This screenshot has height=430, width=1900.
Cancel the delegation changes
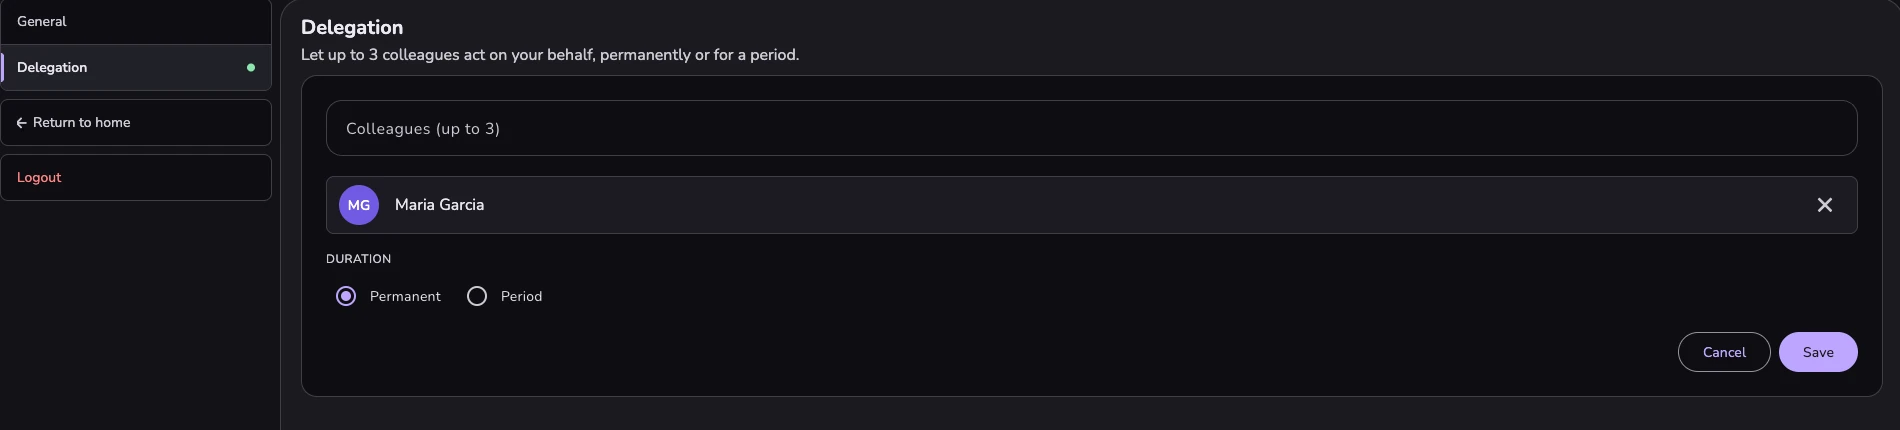[x=1724, y=352]
